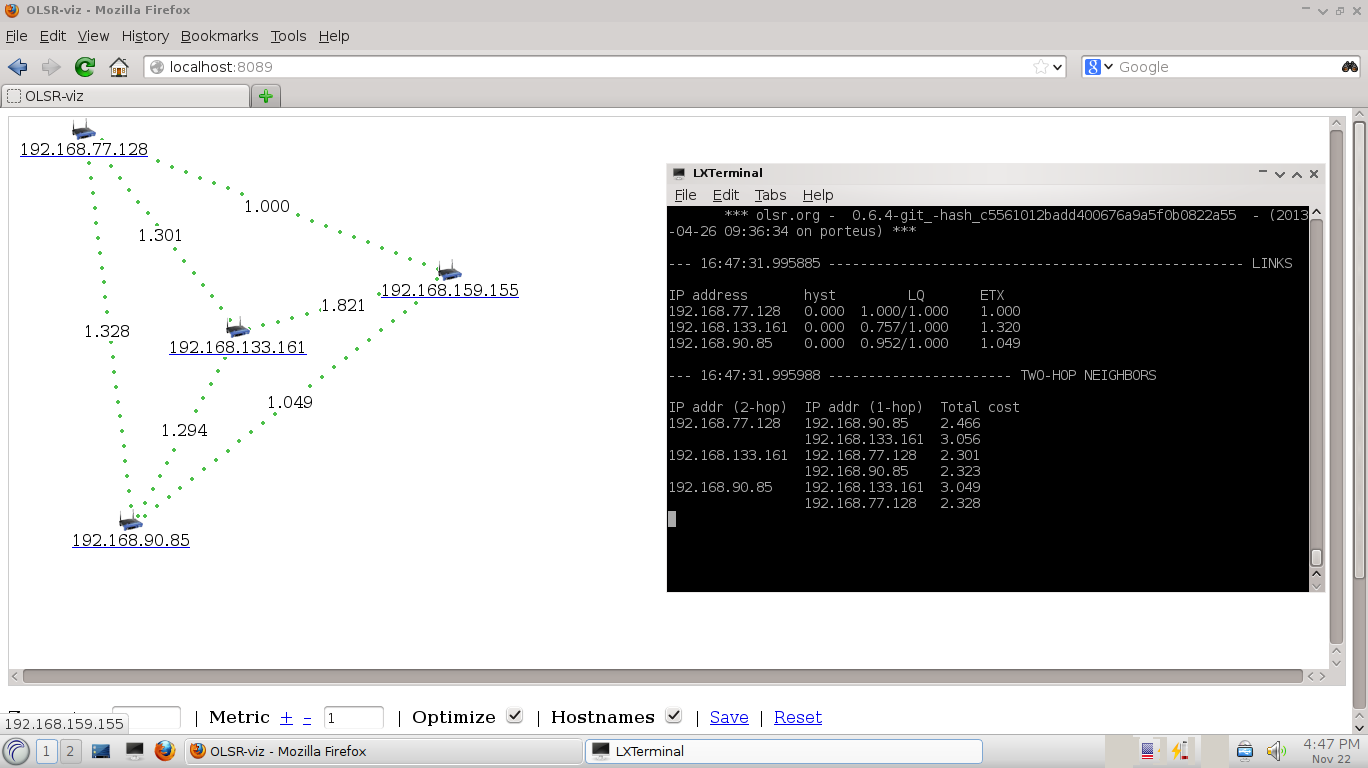Go to the home page via house icon
This screenshot has width=1368, height=768.
[x=119, y=67]
